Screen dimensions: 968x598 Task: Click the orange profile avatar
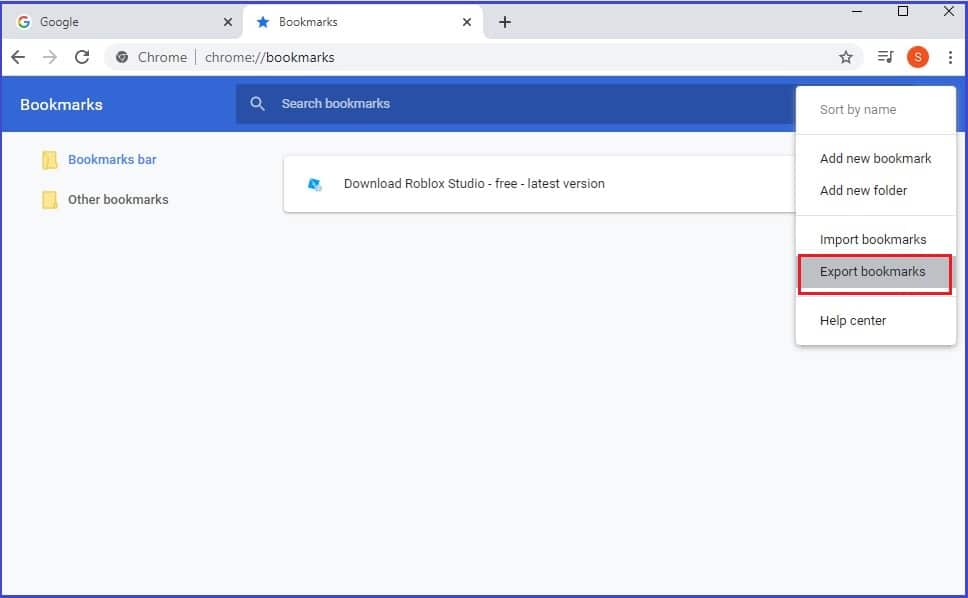[x=917, y=57]
